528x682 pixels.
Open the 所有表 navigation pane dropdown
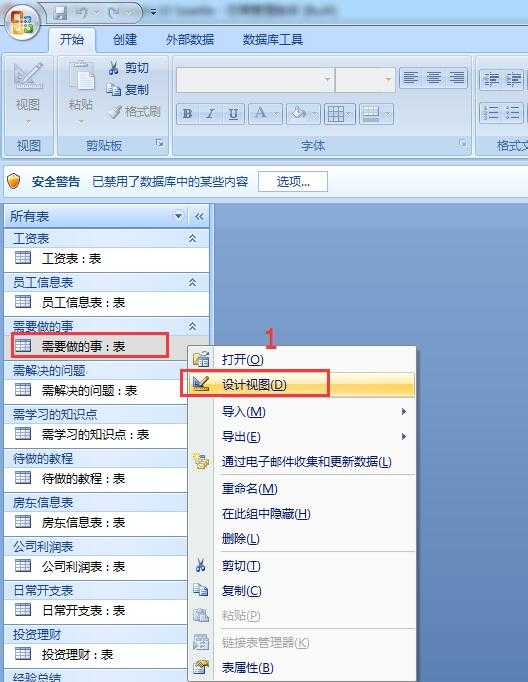click(178, 216)
